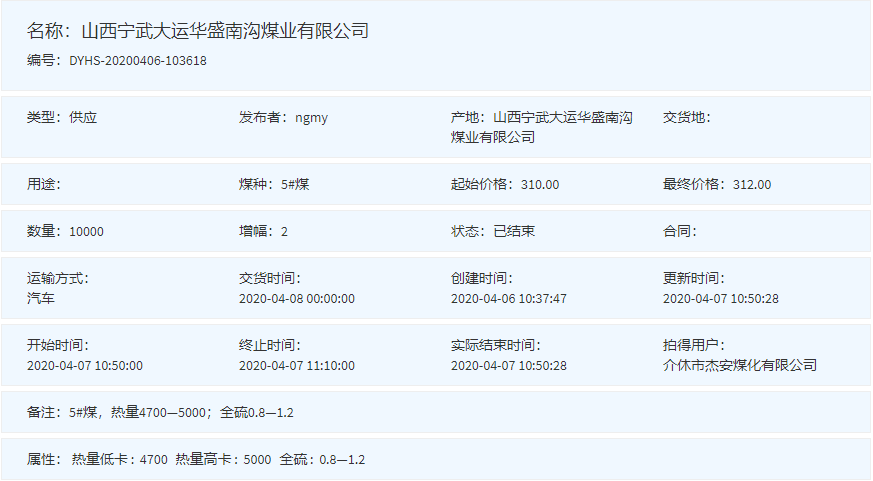873x481 pixels.
Task: Click the 实际结束时间 label
Action: click(x=496, y=345)
